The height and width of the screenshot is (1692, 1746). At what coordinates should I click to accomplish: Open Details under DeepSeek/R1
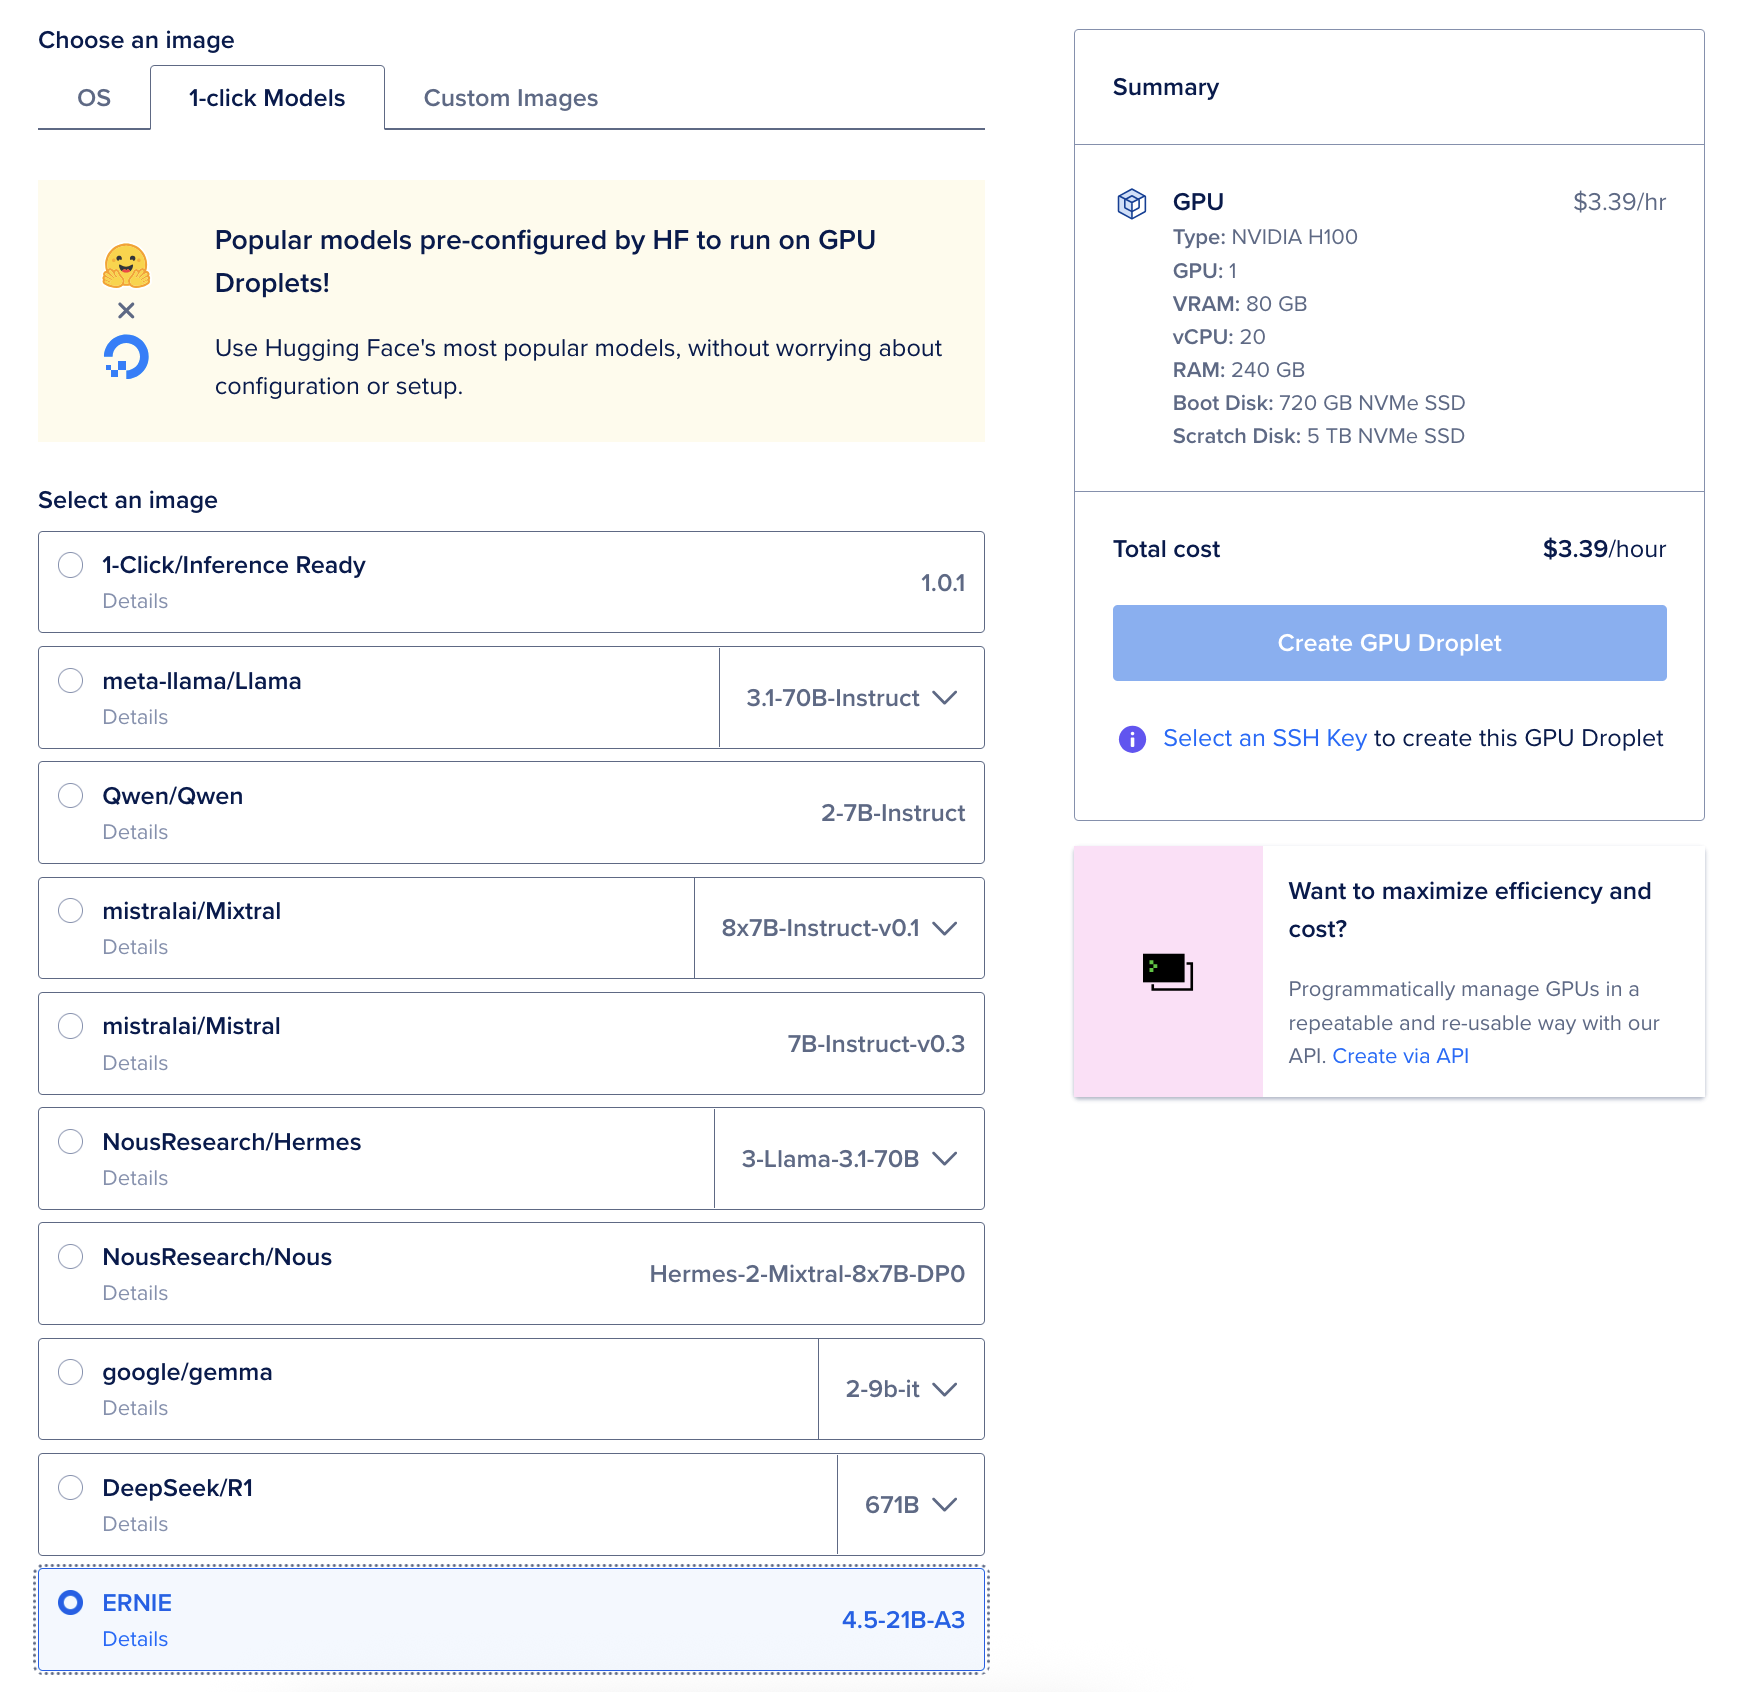[135, 1524]
